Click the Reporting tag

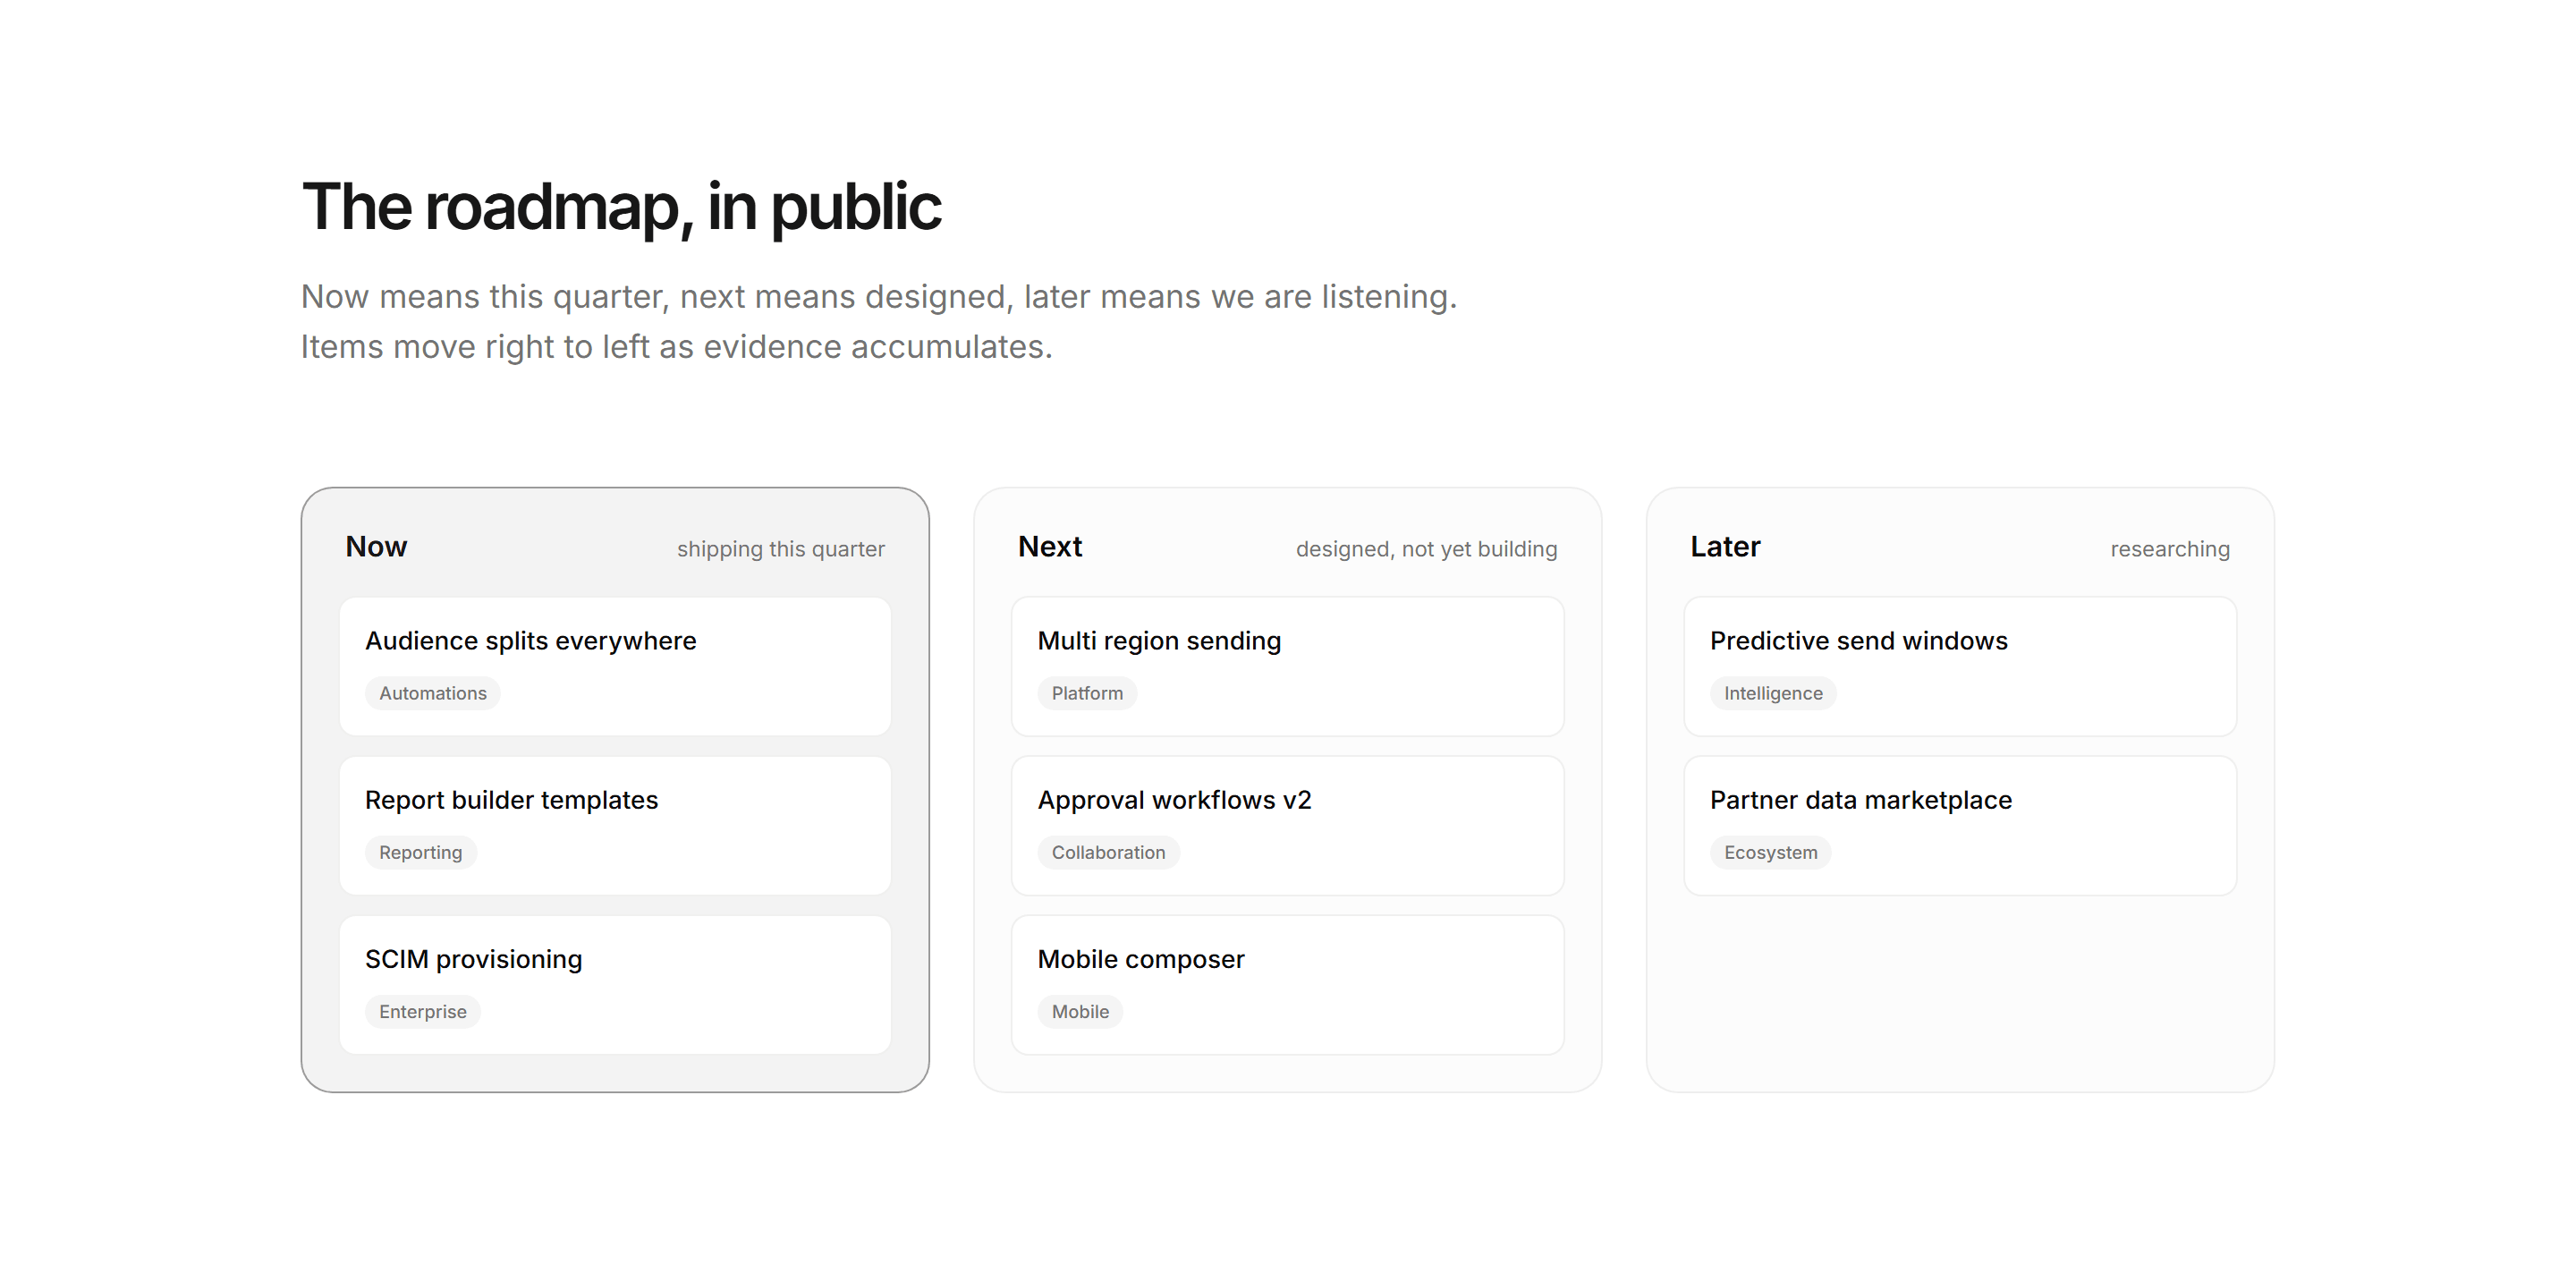(421, 852)
